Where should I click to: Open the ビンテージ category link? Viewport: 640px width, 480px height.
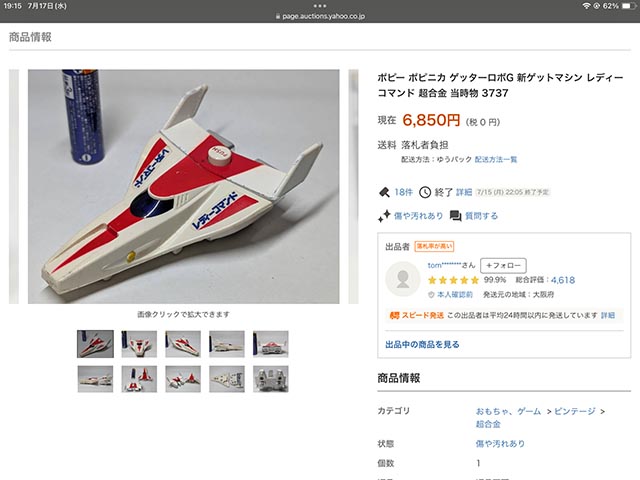point(575,411)
